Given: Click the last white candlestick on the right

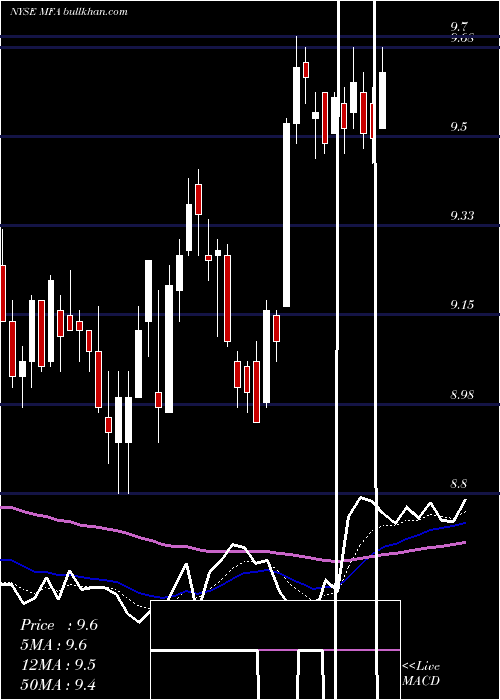Looking at the screenshot, I should pyautogui.click(x=383, y=100).
